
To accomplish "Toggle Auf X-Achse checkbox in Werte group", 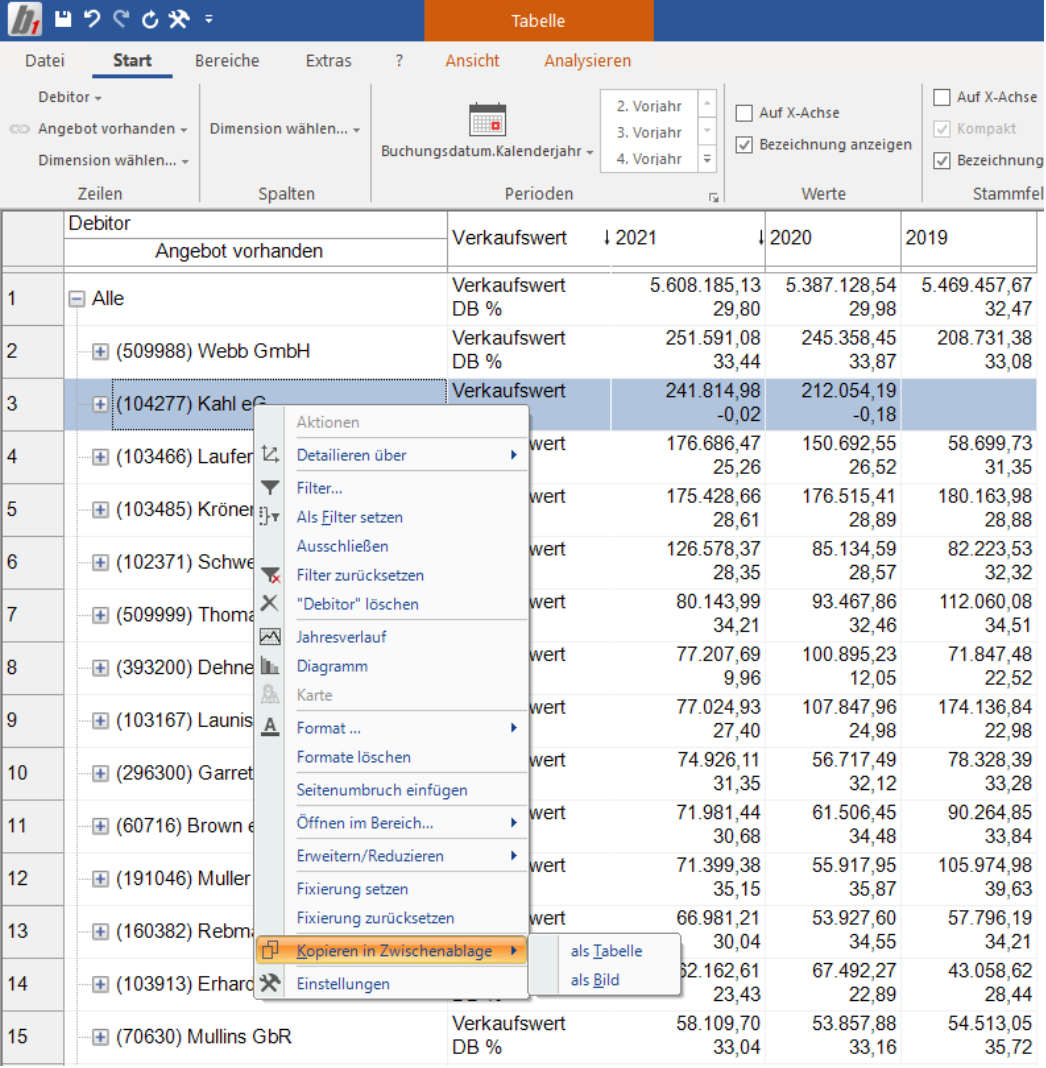I will click(744, 113).
